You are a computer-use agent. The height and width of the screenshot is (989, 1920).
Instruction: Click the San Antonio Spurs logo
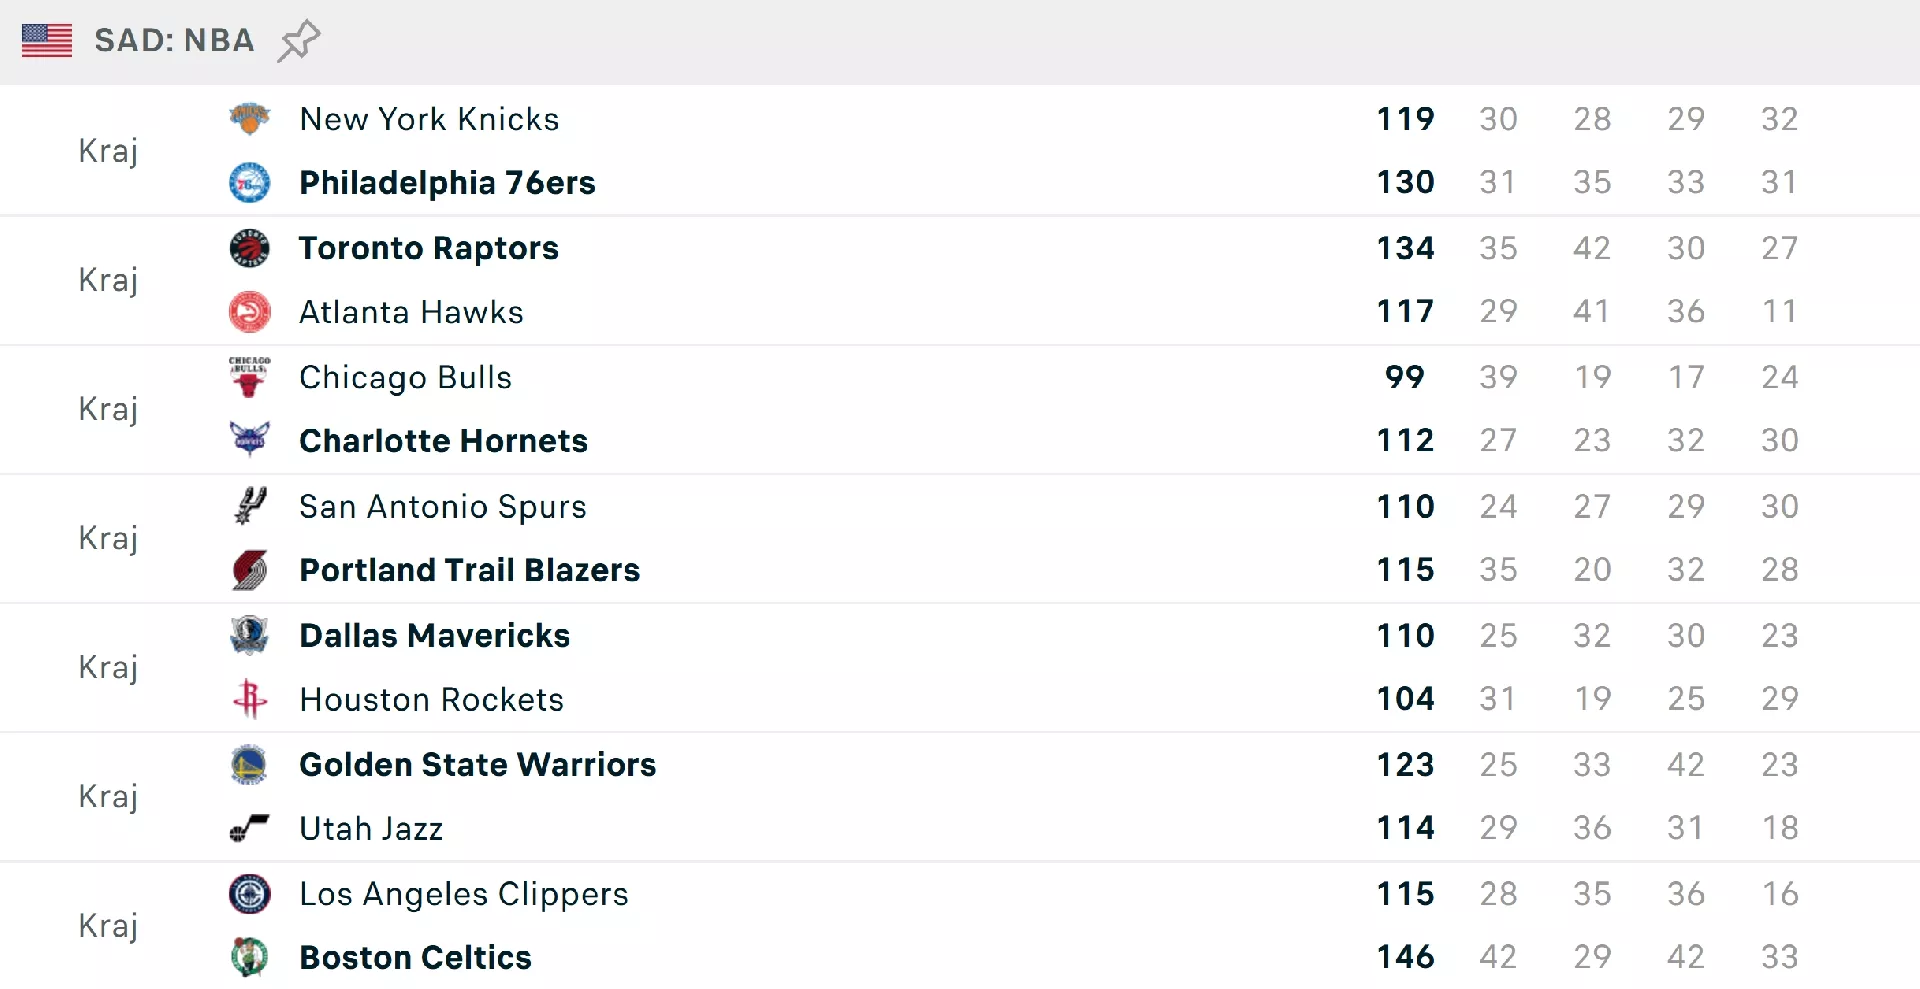point(249,506)
